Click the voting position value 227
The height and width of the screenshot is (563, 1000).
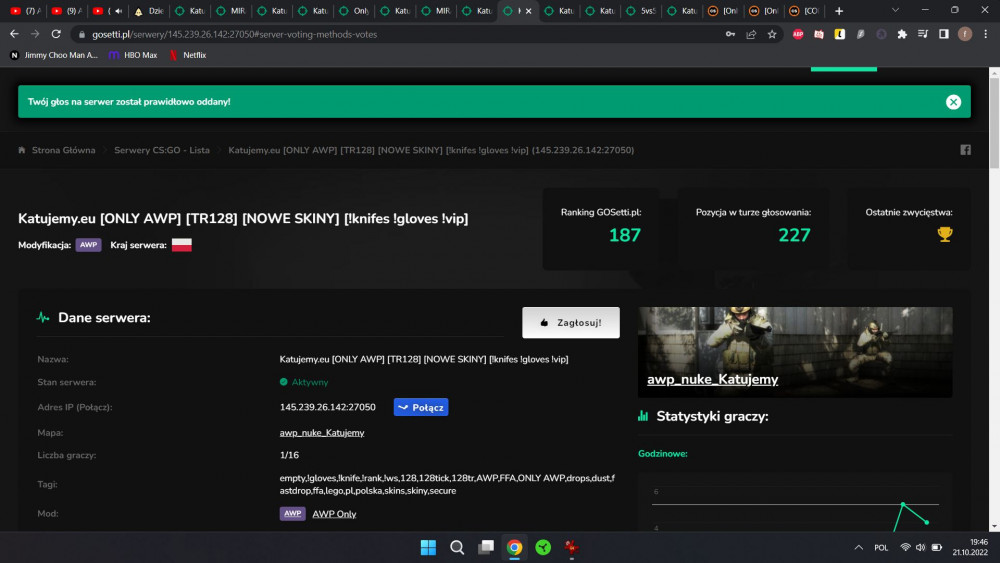tap(794, 235)
